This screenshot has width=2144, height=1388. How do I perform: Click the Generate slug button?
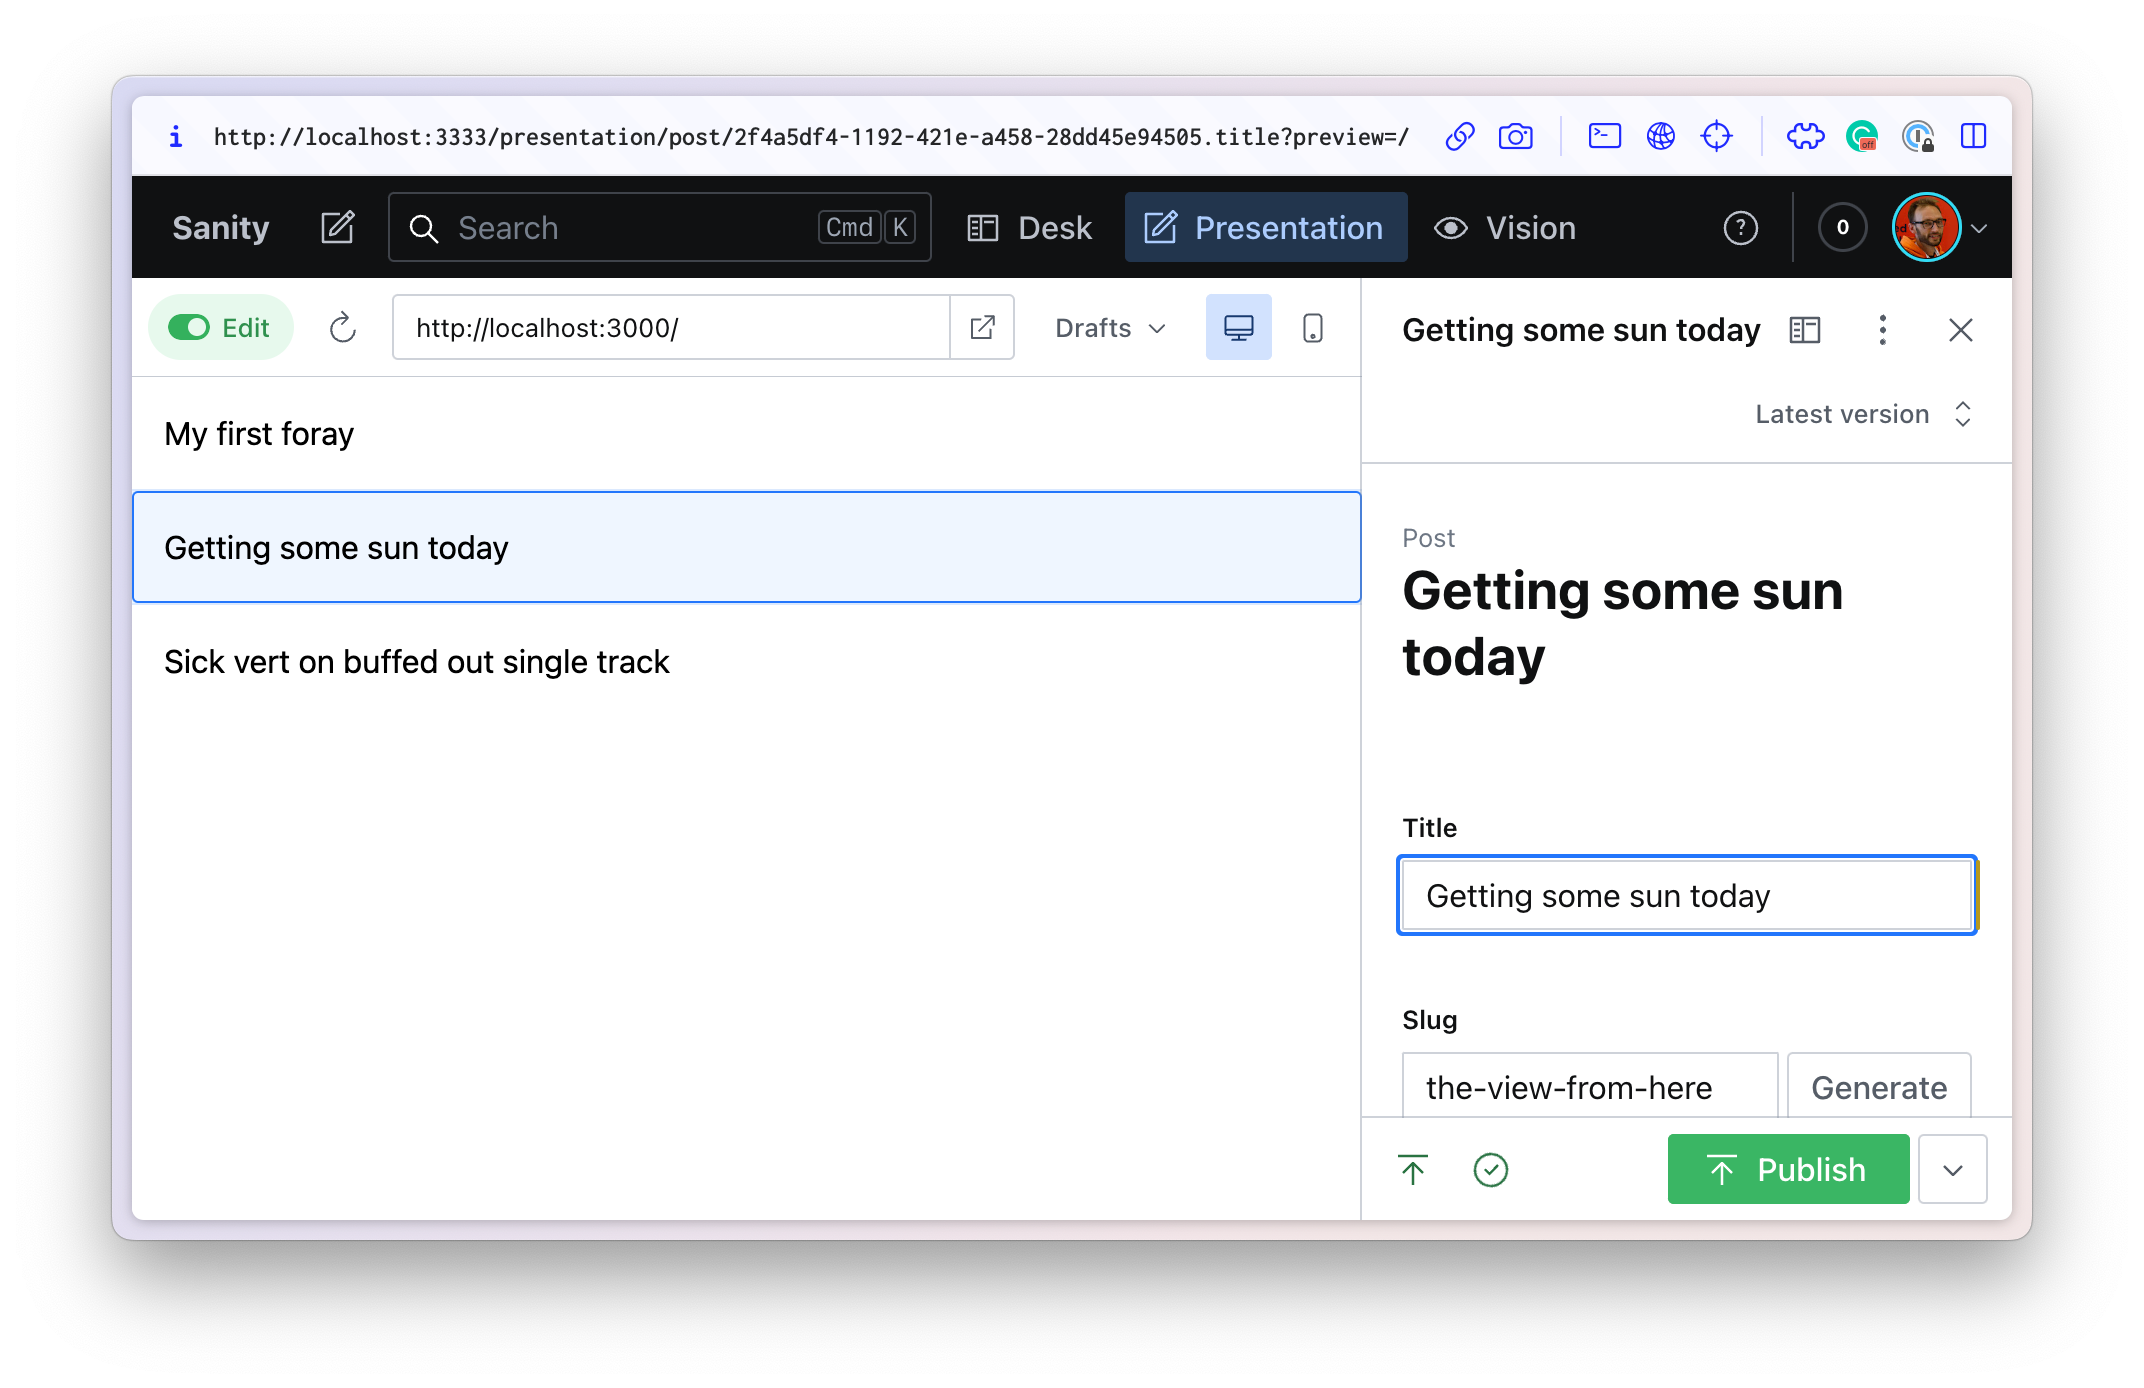1879,1087
